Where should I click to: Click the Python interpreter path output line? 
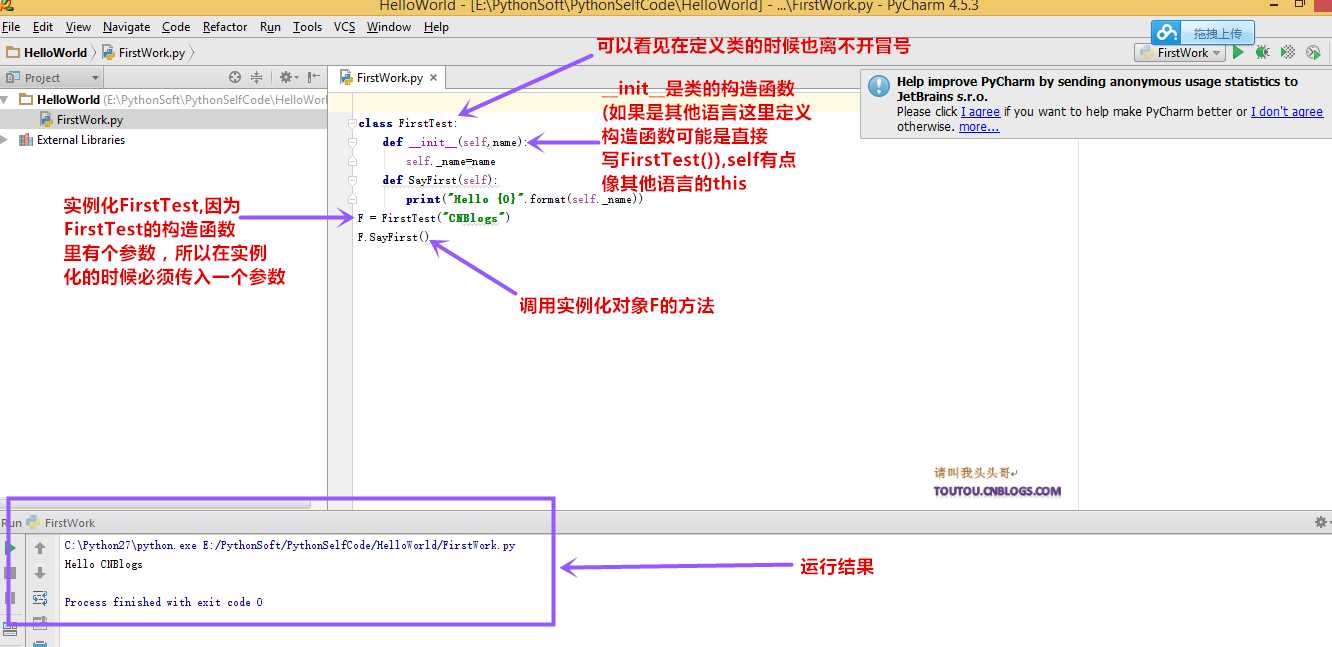290,545
